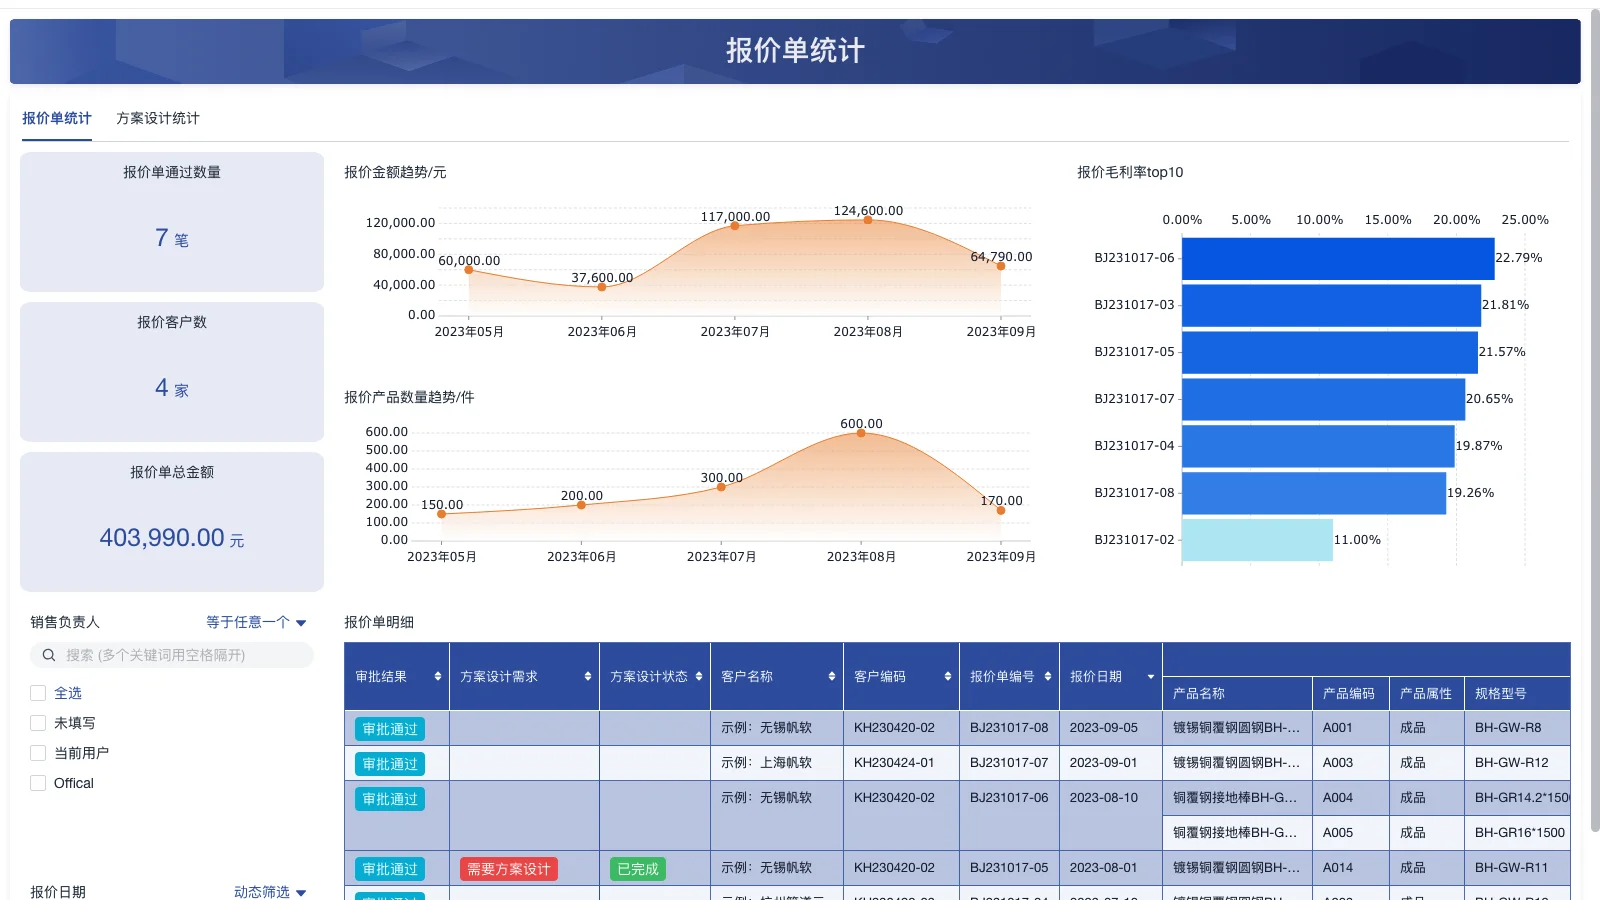Open the 当前用户 filter option's checkbox

click(37, 752)
